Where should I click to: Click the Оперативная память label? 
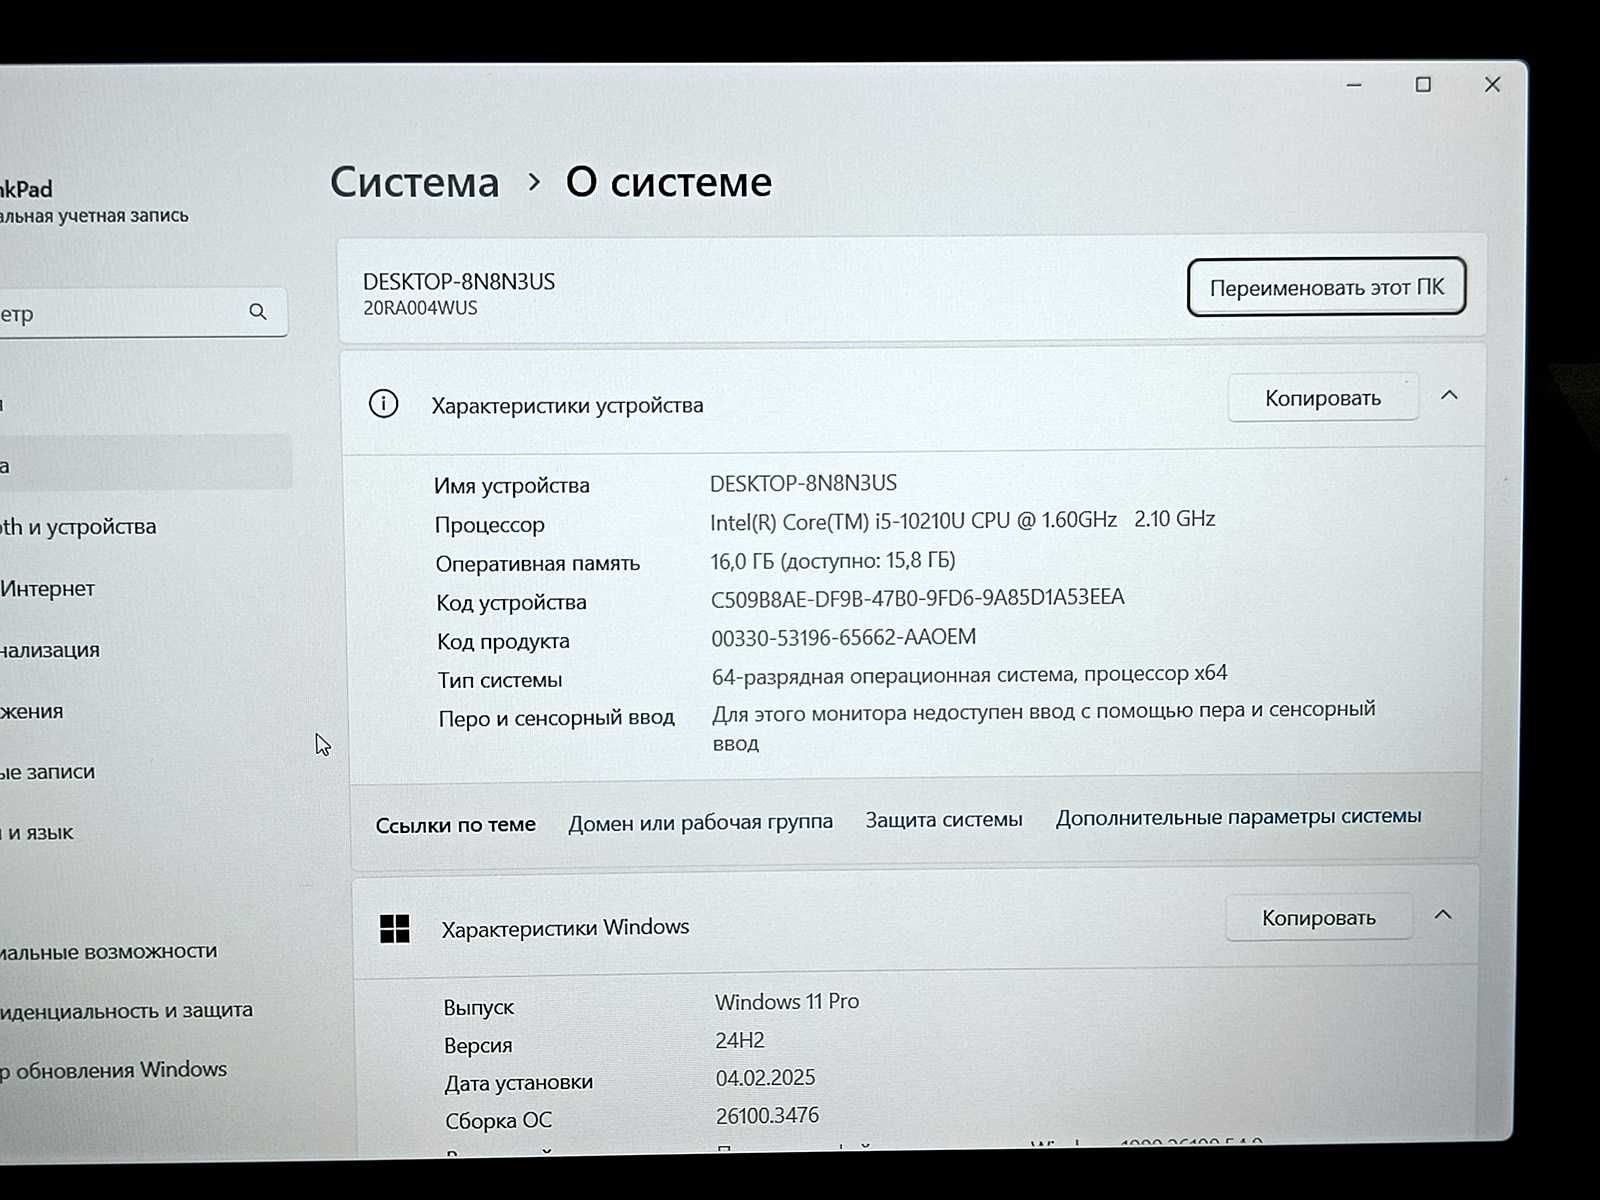(x=537, y=563)
